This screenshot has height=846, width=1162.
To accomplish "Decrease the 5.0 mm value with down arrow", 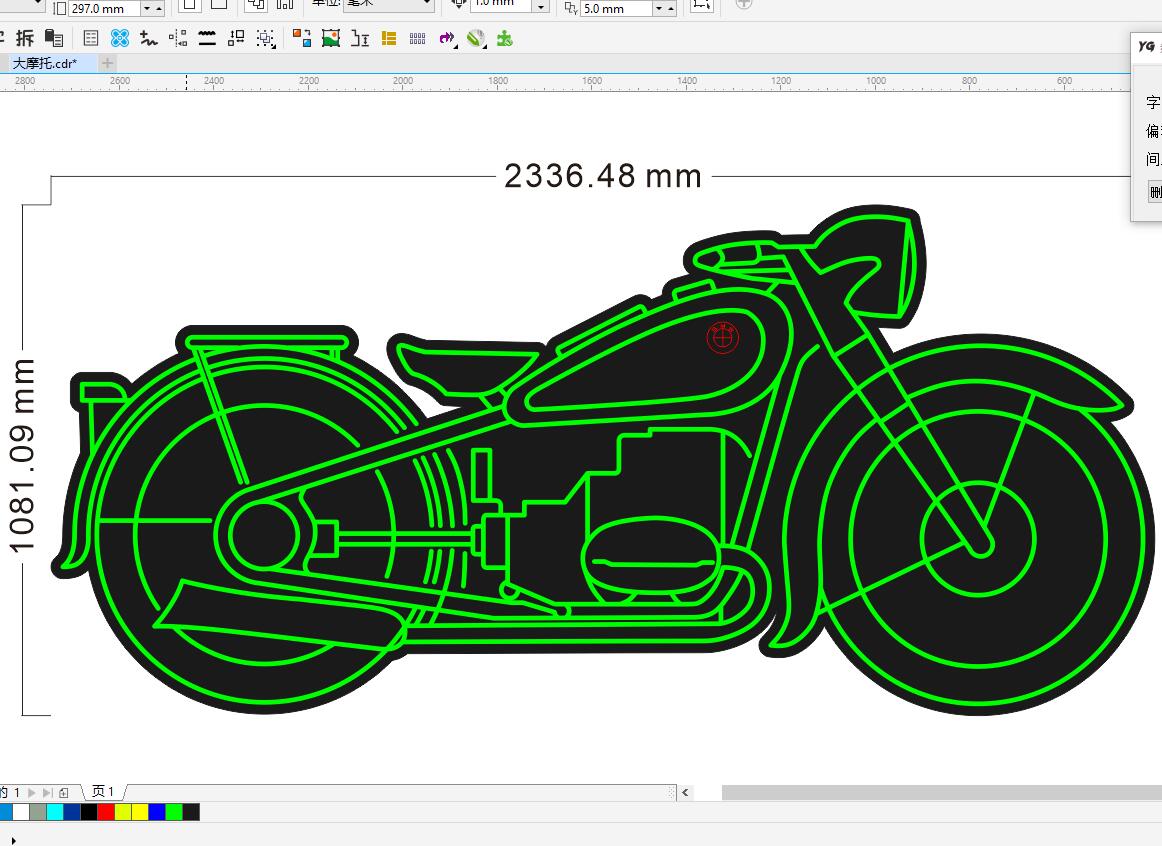I will [659, 9].
